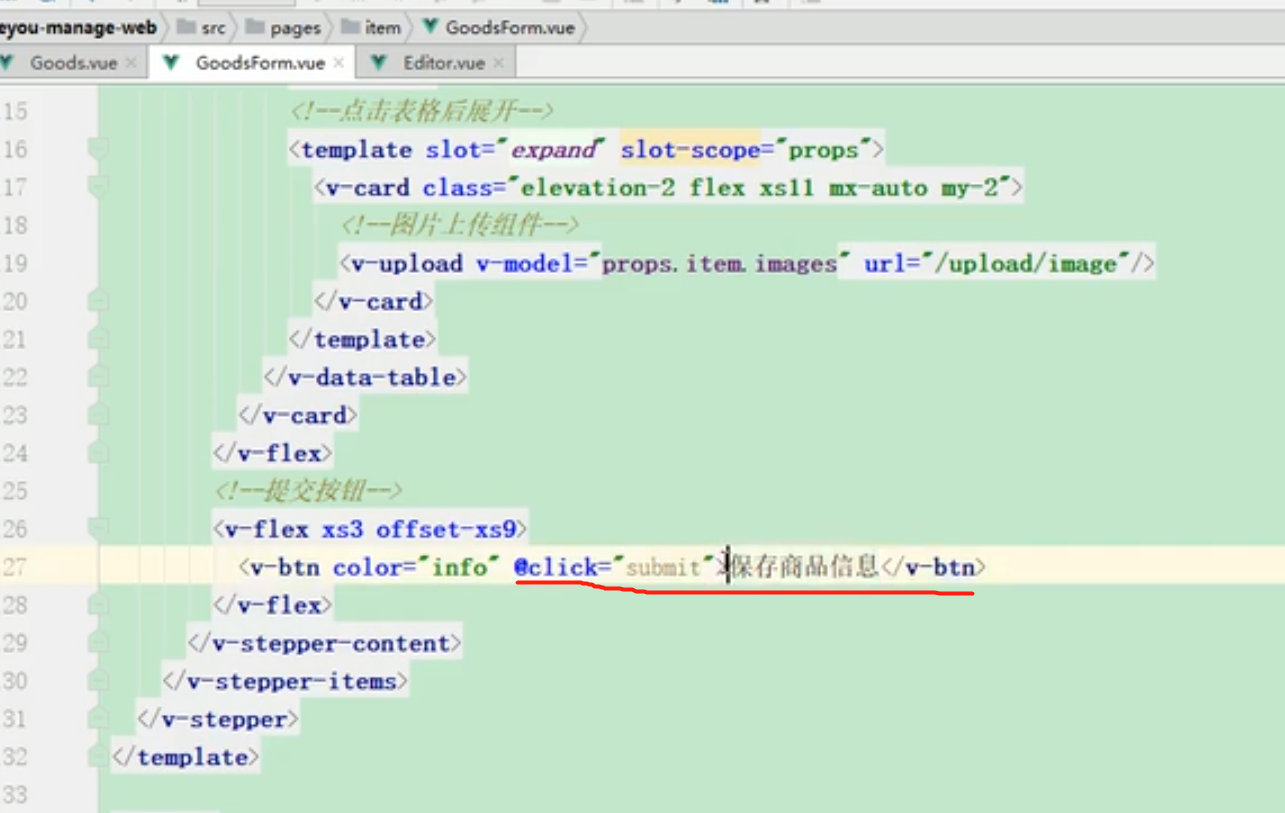The height and width of the screenshot is (813, 1285).
Task: Click the v-flex xs3 offset-xs9 tag
Action: tap(370, 529)
